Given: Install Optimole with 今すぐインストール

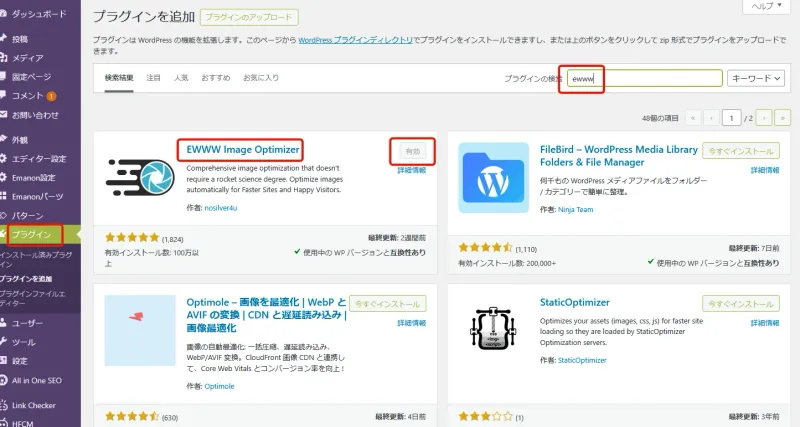Looking at the screenshot, I should tap(388, 304).
